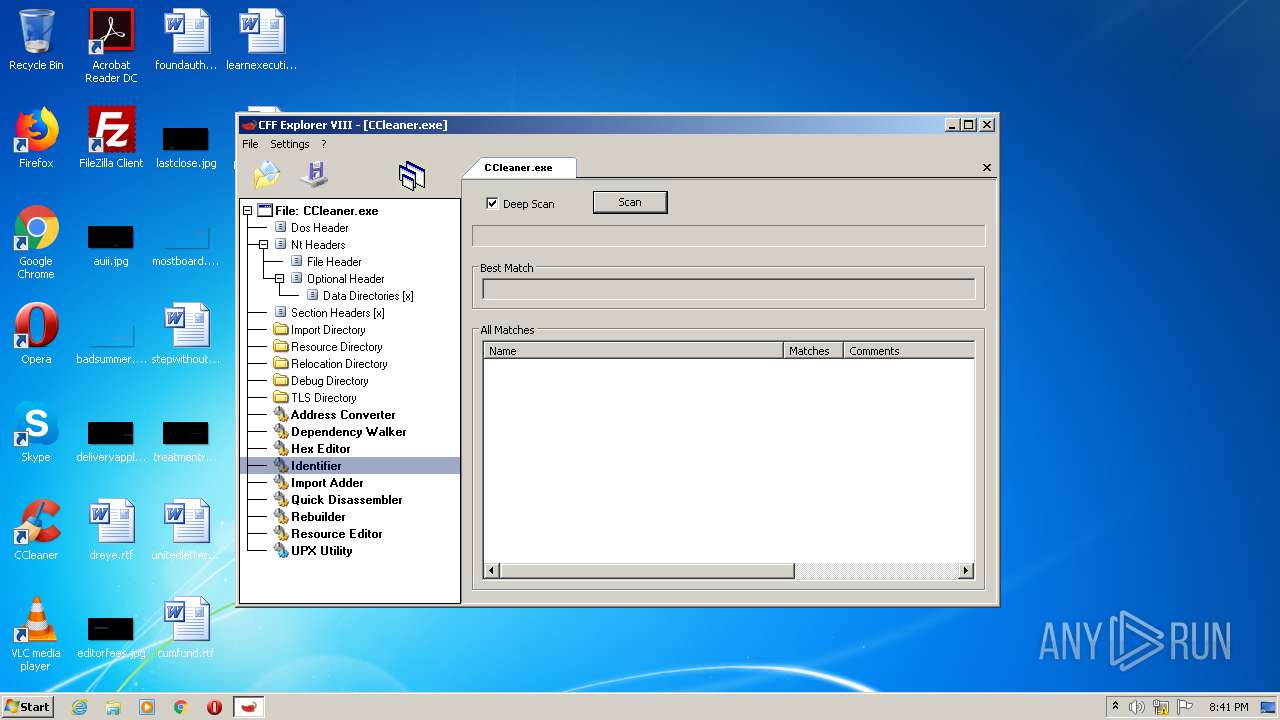Select the cumfund.rtf desktop file
The width and height of the screenshot is (1280, 720).
(x=186, y=628)
